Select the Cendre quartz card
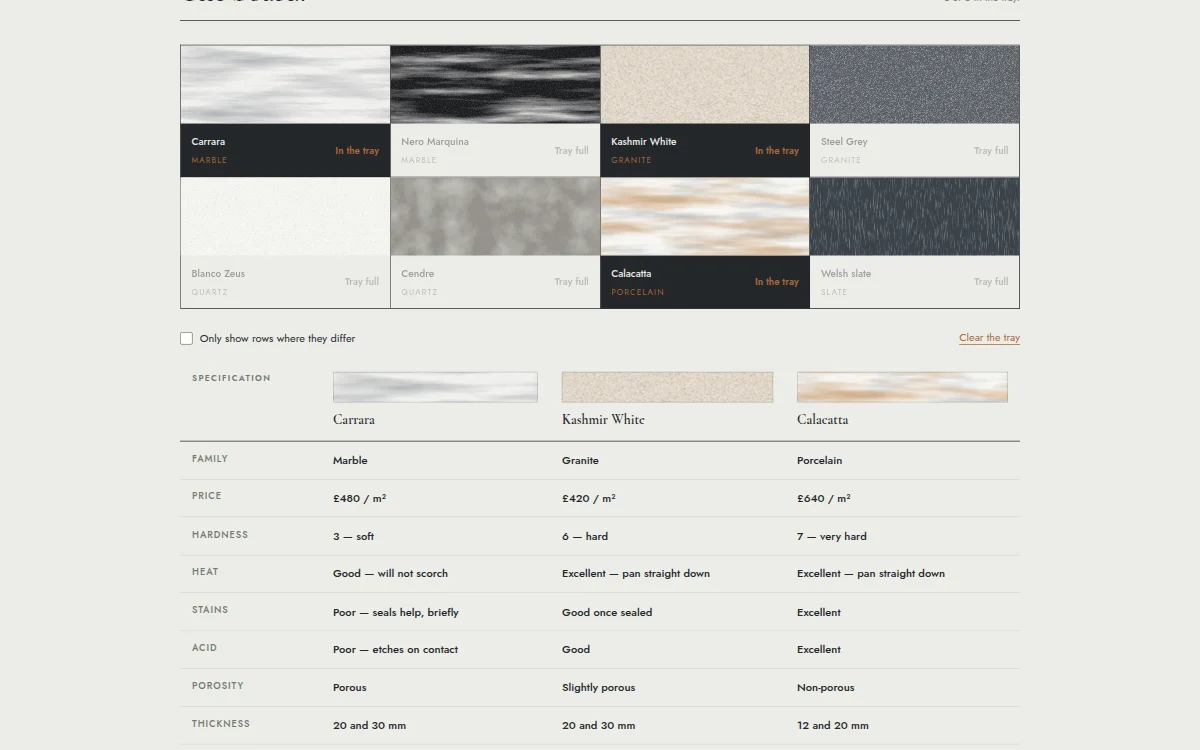 (495, 243)
